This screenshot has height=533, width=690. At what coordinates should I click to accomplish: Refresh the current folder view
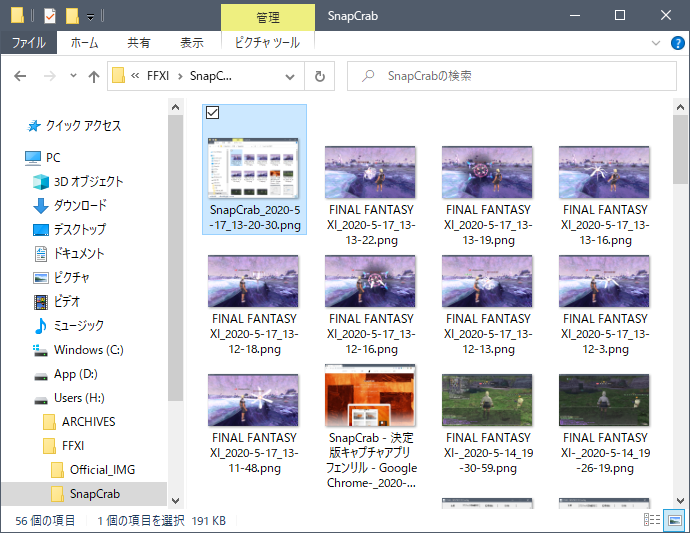[319, 77]
